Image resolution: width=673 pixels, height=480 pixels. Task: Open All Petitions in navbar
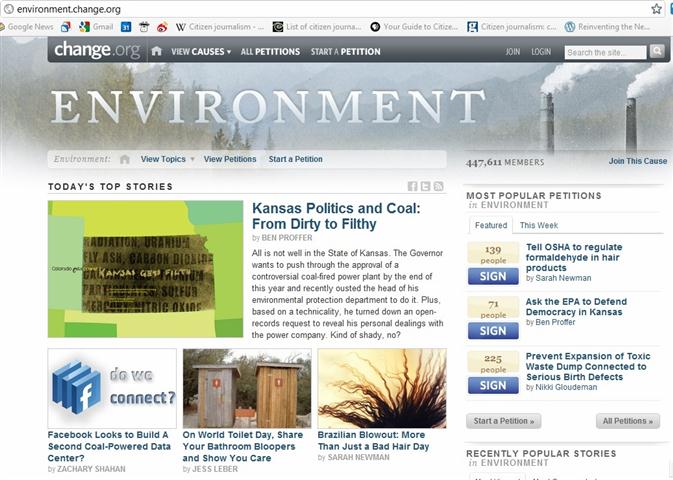pos(270,52)
